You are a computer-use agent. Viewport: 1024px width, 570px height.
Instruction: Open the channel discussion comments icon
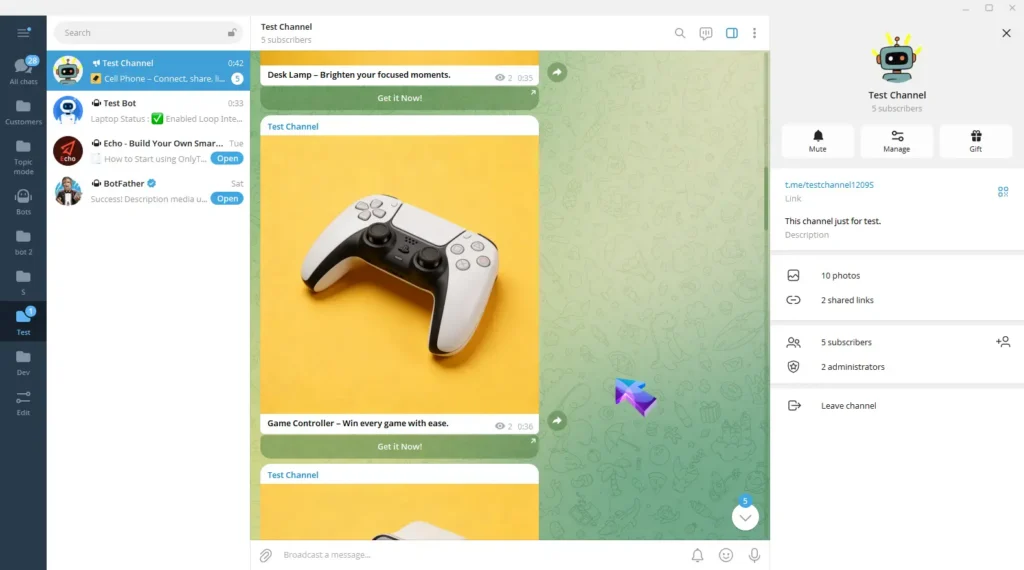coord(706,33)
